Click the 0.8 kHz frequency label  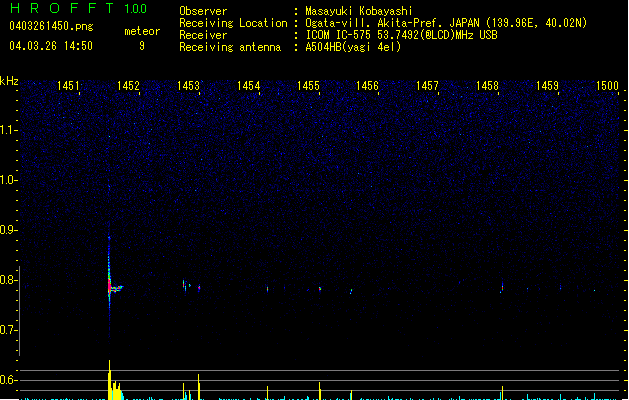pos(9,280)
